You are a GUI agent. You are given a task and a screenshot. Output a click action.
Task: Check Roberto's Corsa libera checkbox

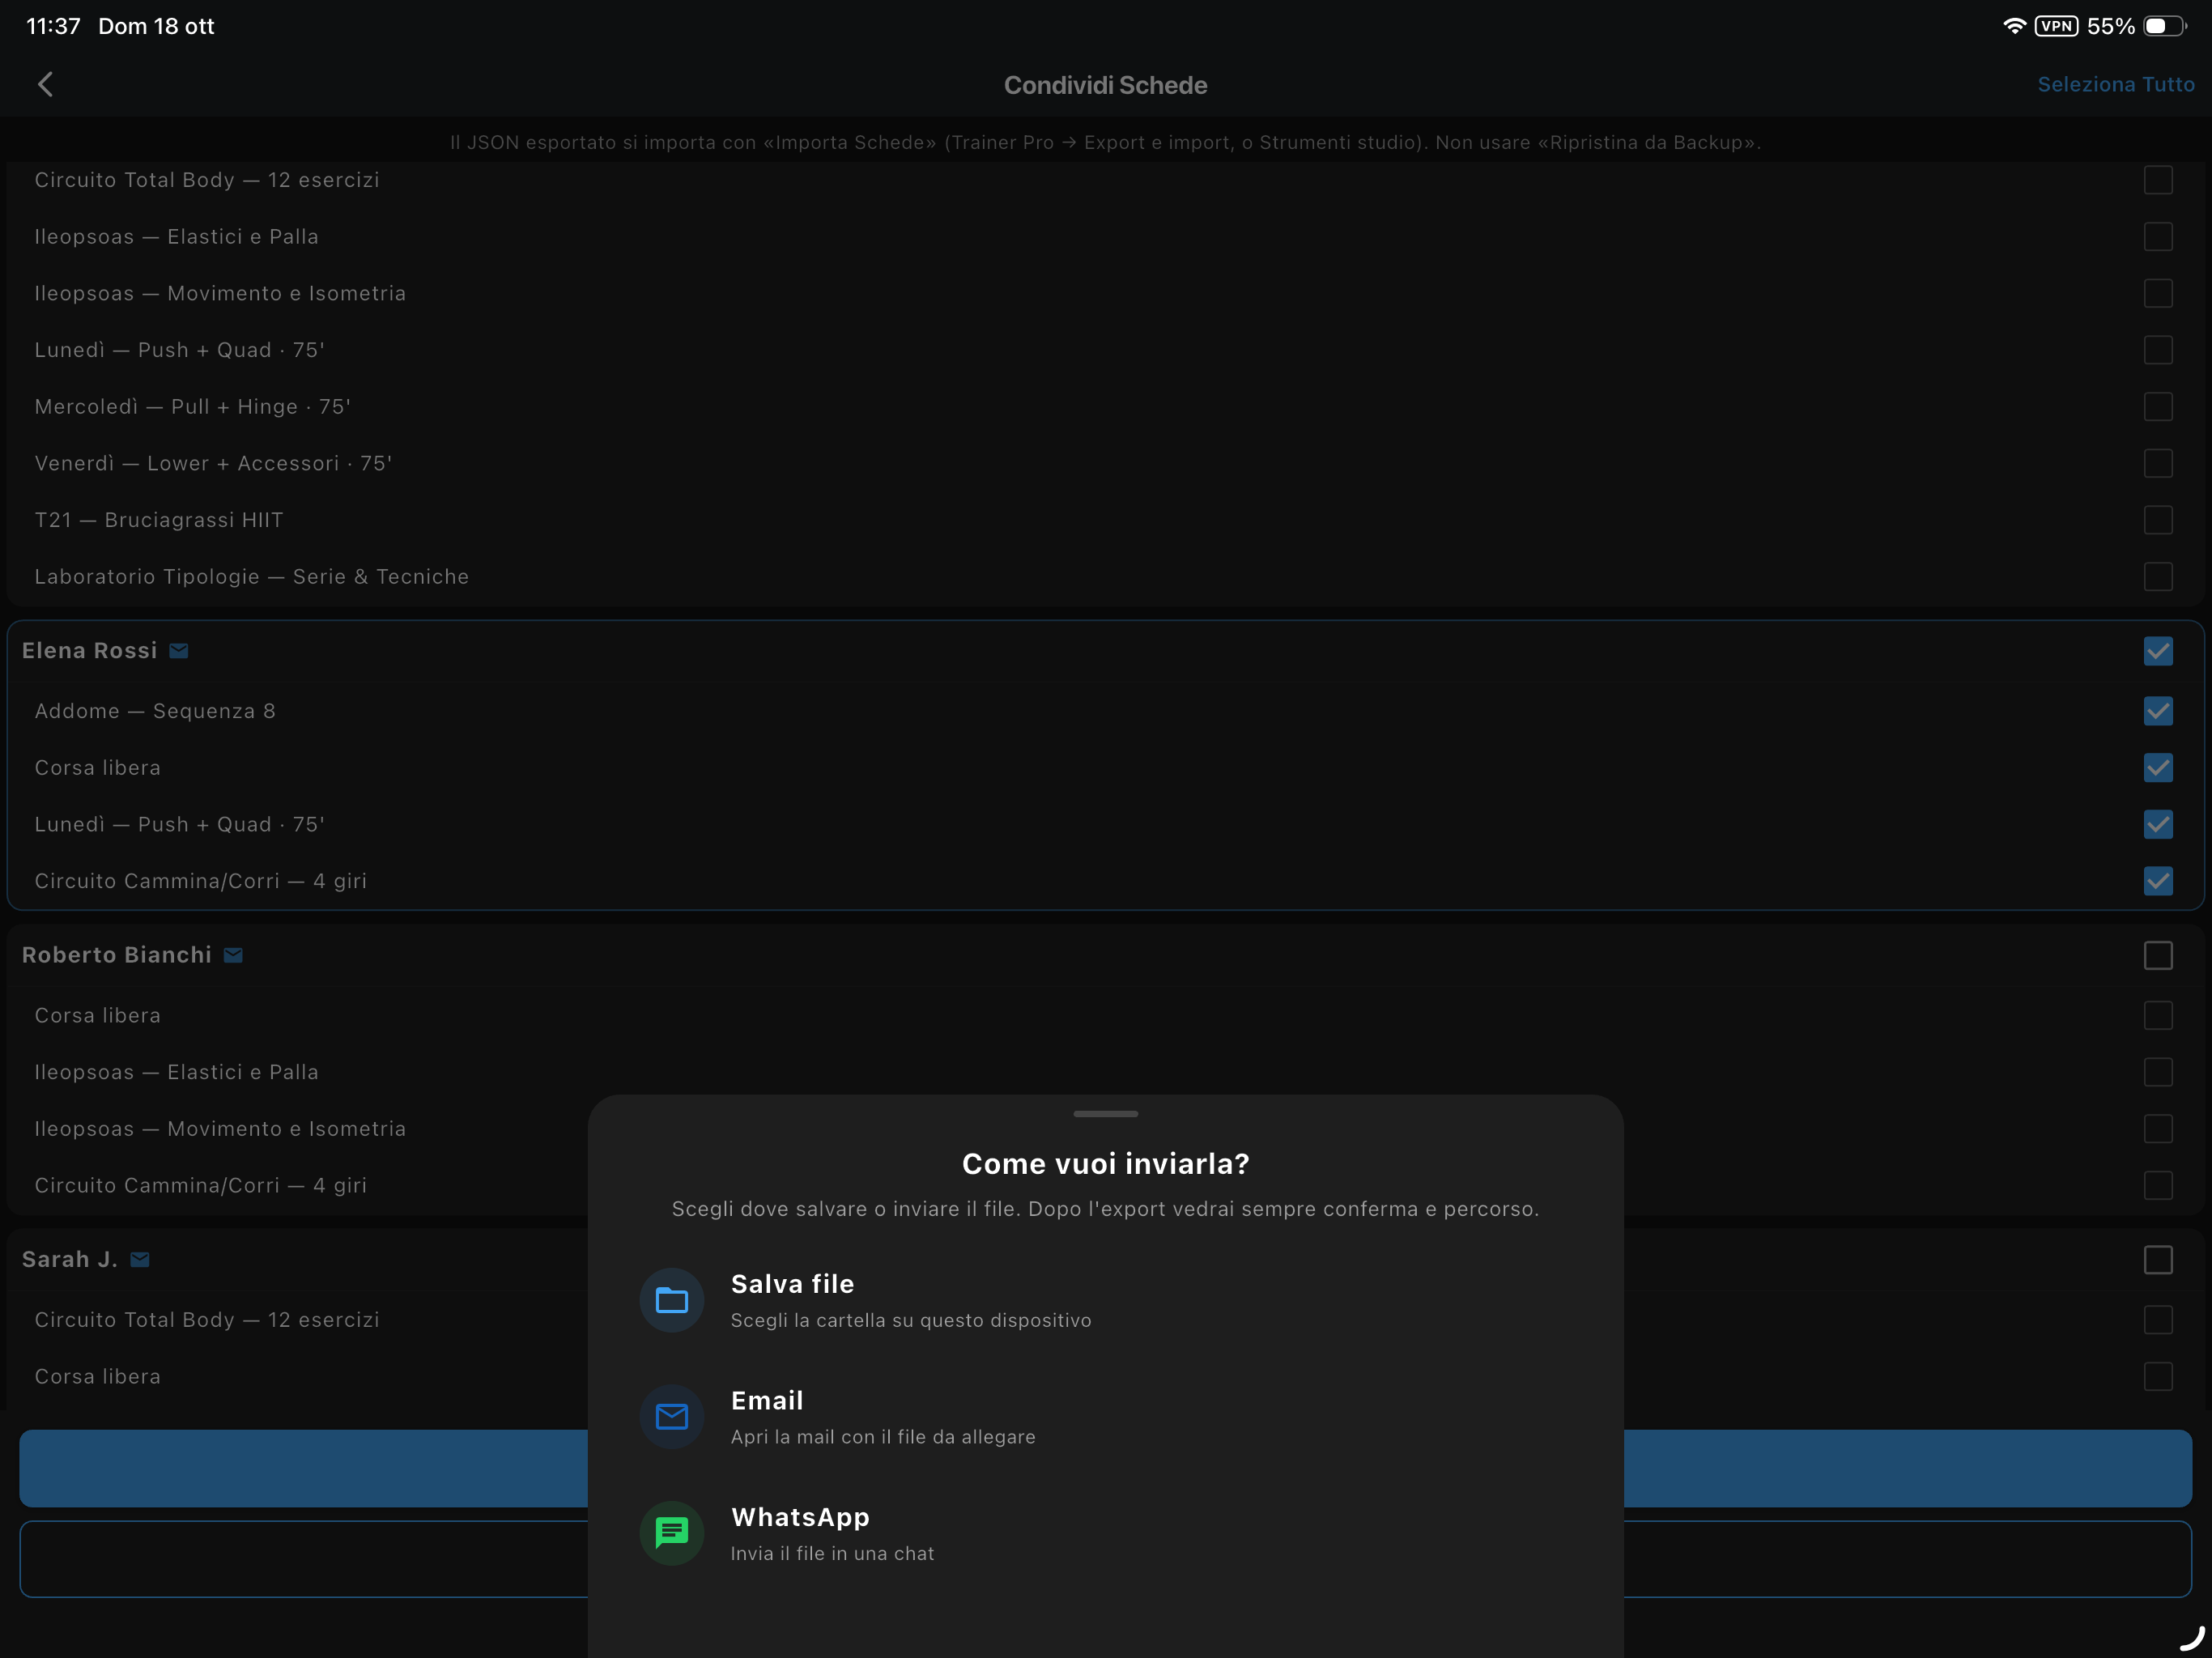(x=2158, y=1015)
